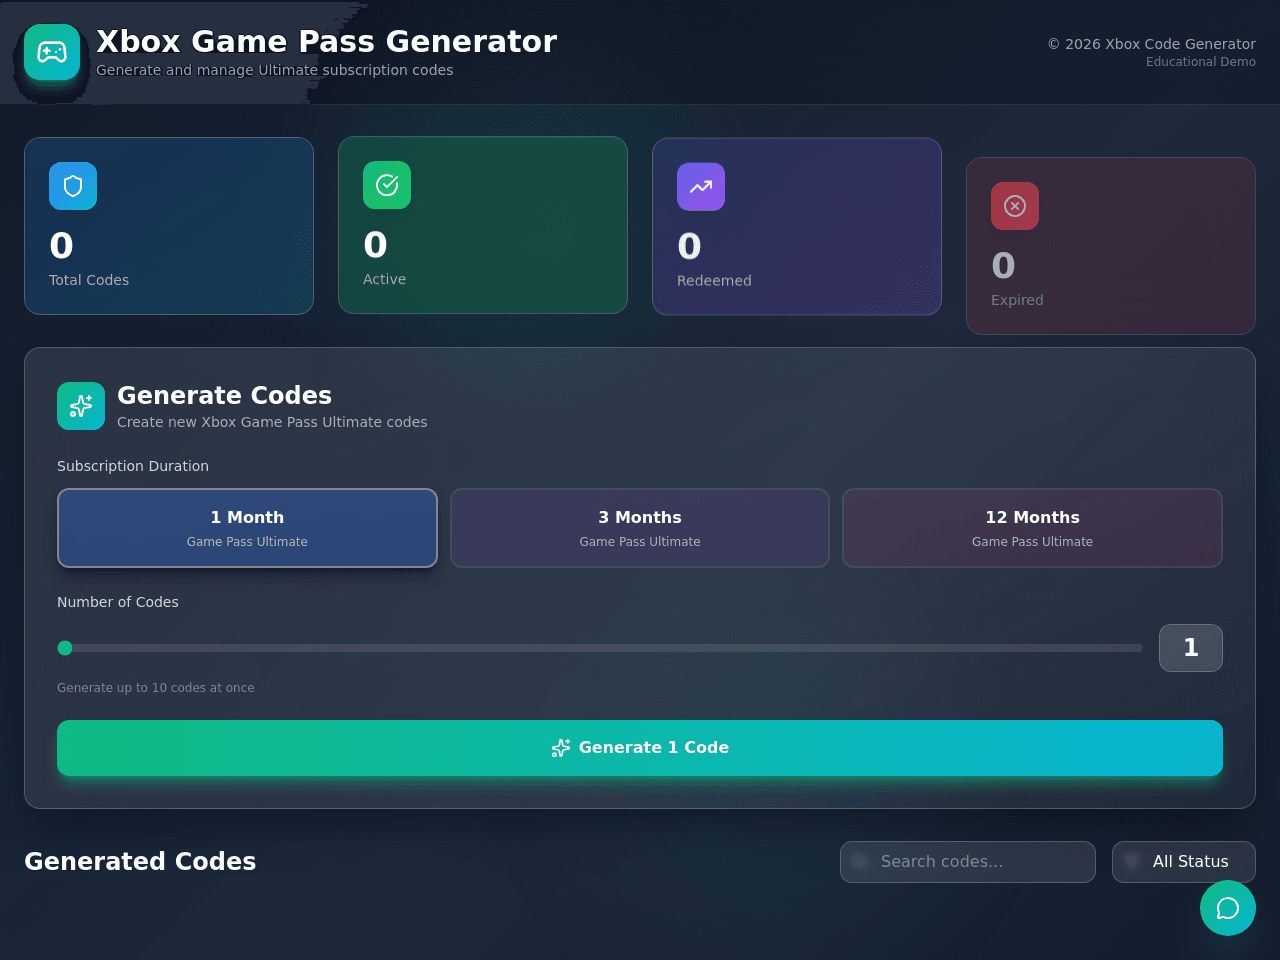
Task: Click the Create new Xbox Game Pass Ultimate codes subtitle
Action: pyautogui.click(x=272, y=422)
